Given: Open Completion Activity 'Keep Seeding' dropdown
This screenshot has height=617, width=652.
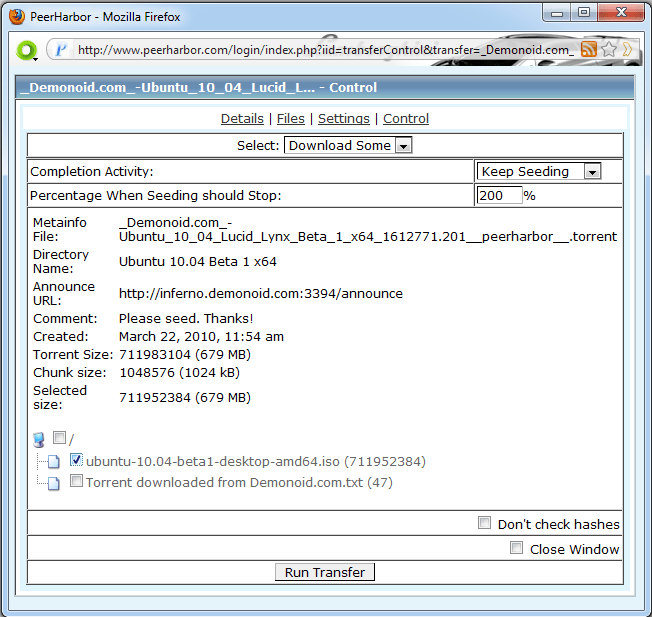Looking at the screenshot, I should [539, 171].
